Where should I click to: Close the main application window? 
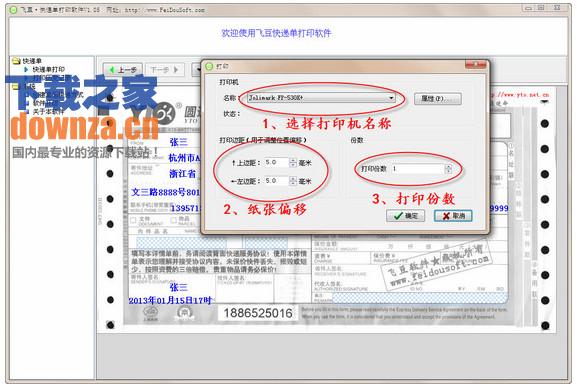[x=558, y=7]
